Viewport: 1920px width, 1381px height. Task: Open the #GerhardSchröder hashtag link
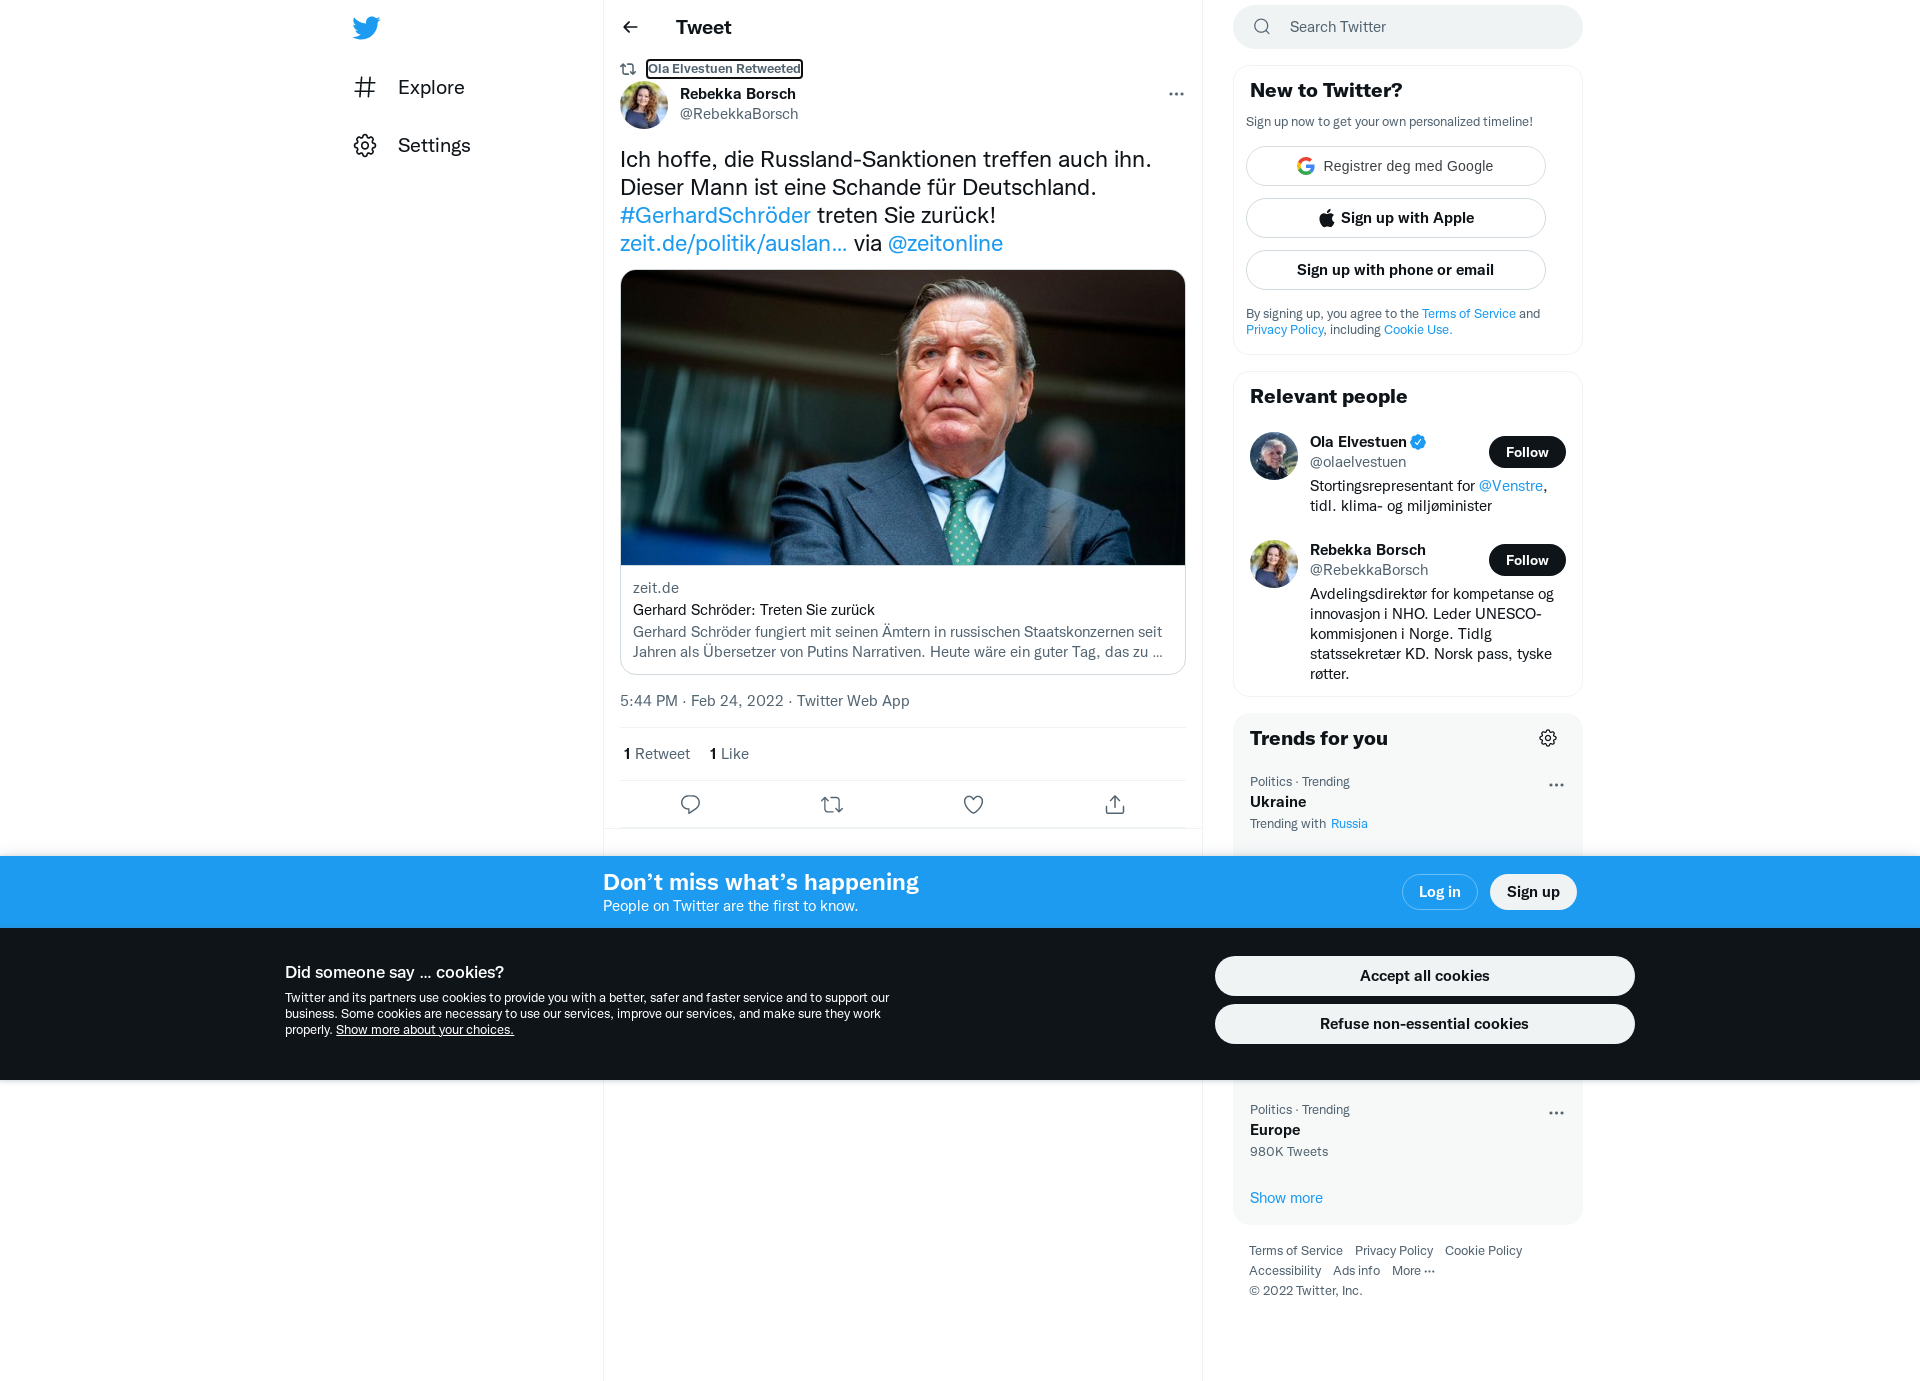pyautogui.click(x=715, y=215)
